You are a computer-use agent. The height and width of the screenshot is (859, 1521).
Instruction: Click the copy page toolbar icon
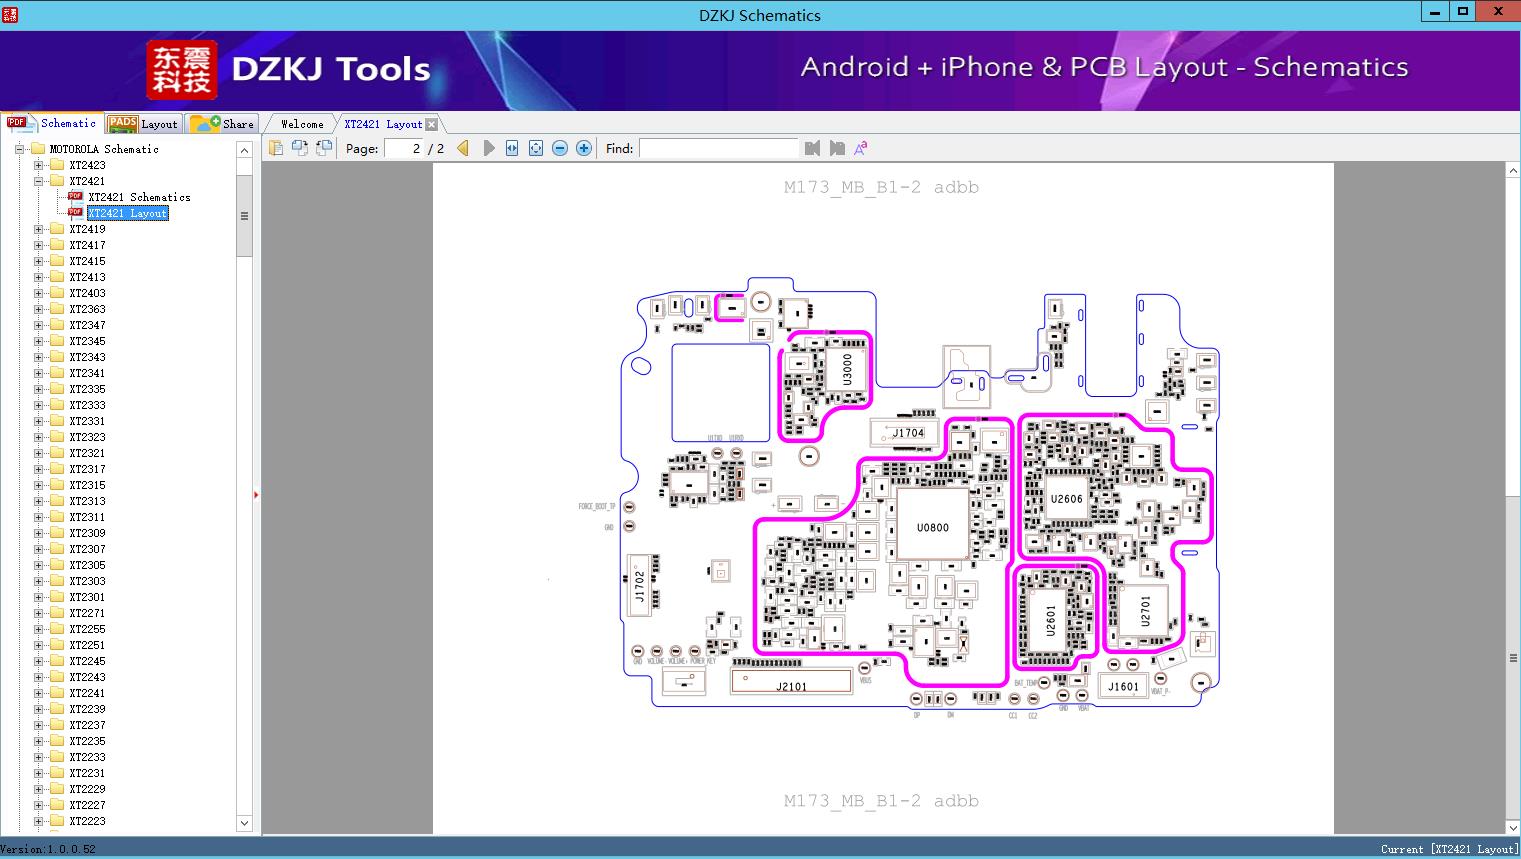click(x=275, y=148)
